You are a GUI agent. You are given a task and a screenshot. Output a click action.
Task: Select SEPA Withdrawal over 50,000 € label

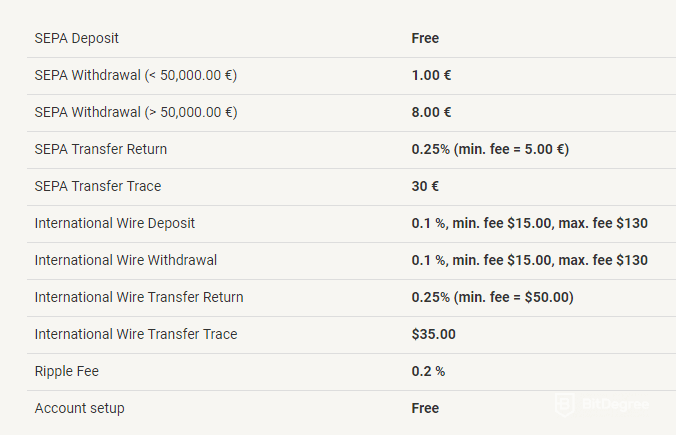pos(136,112)
